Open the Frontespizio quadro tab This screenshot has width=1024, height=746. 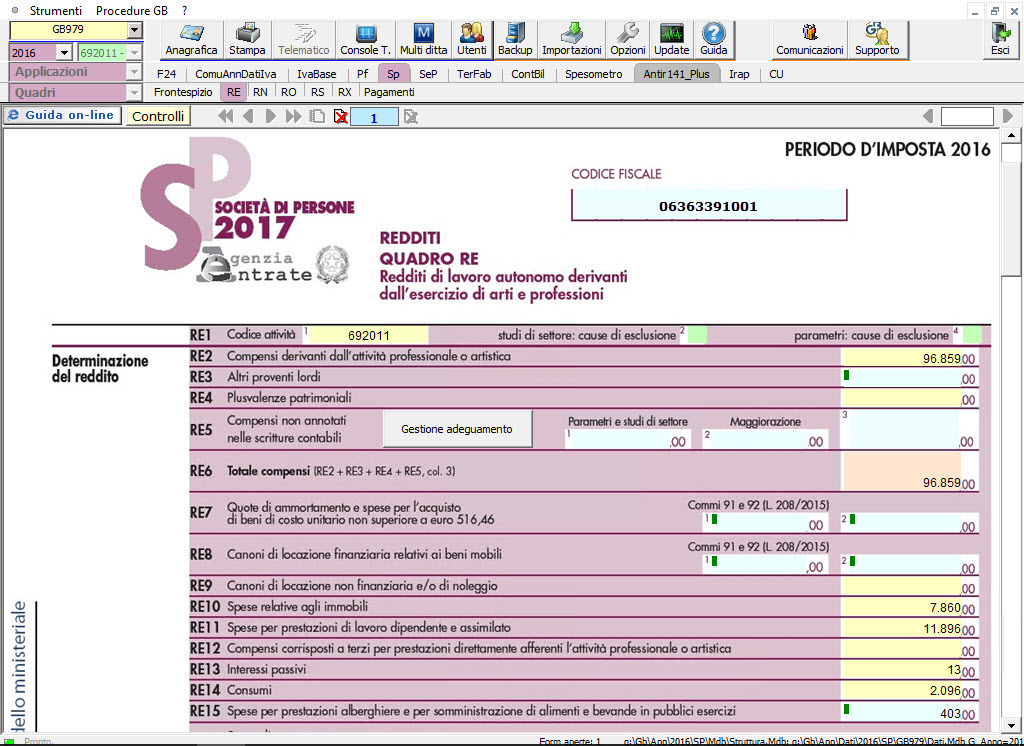tap(183, 92)
